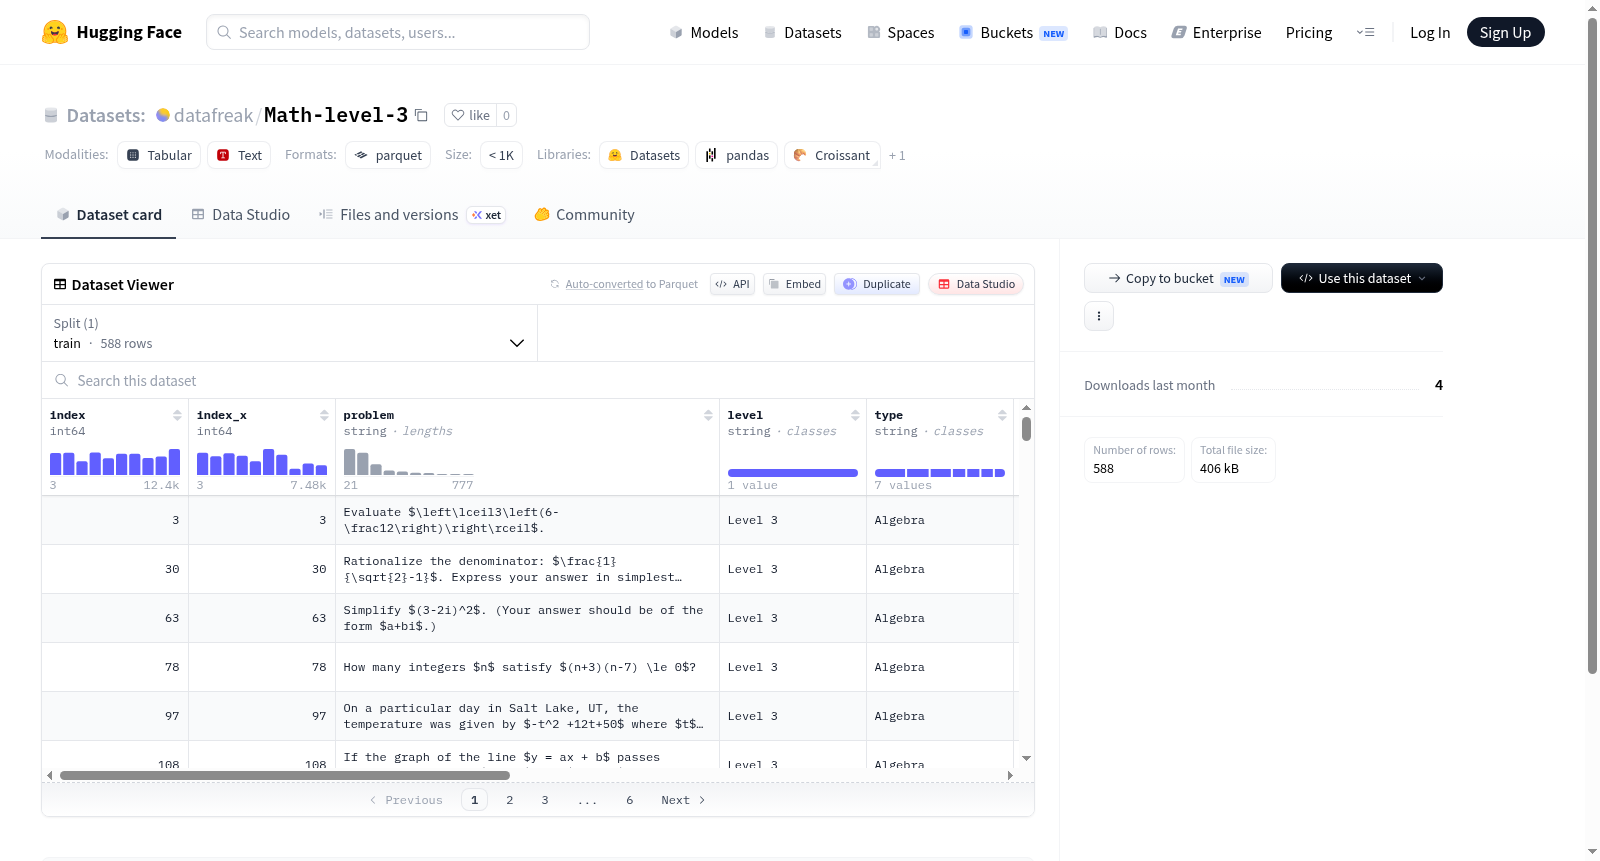This screenshot has width=1600, height=861.
Task: Open Buckets in the navbar
Action: point(1013,32)
